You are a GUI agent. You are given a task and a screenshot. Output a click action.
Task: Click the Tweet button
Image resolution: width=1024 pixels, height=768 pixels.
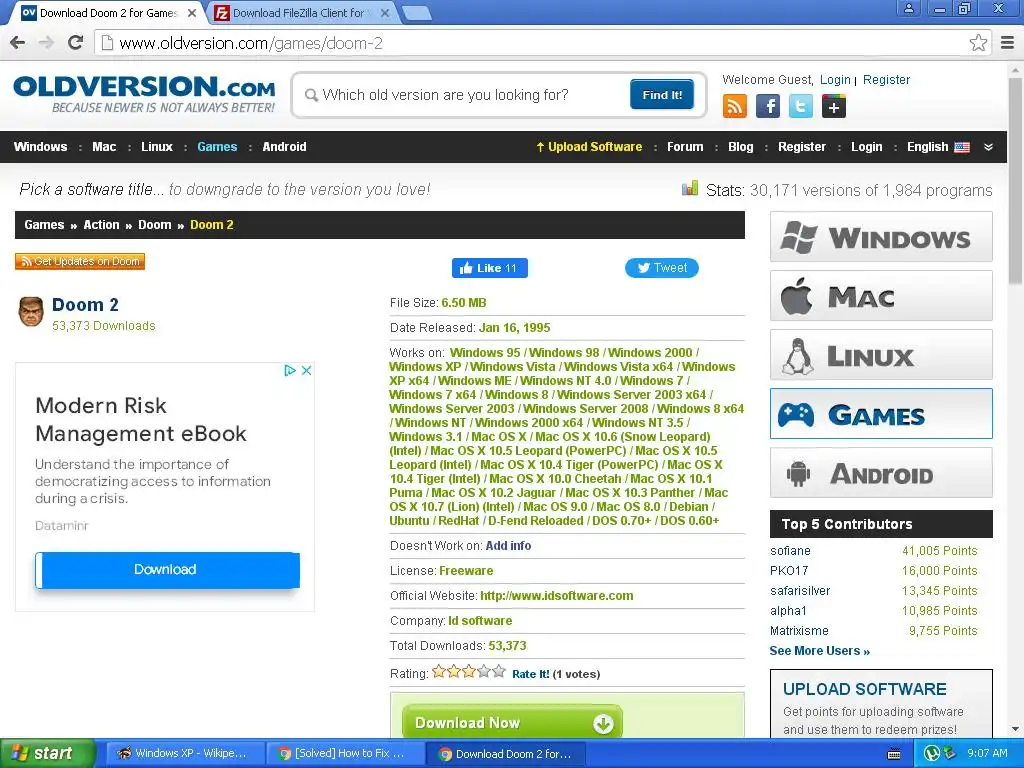(x=662, y=268)
